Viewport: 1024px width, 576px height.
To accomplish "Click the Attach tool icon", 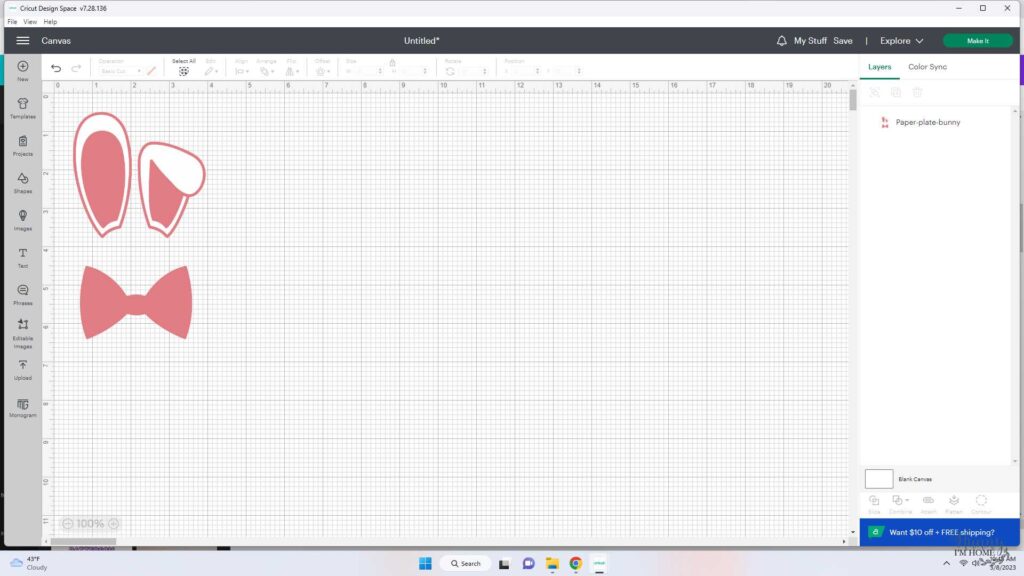I will pyautogui.click(x=928, y=501).
